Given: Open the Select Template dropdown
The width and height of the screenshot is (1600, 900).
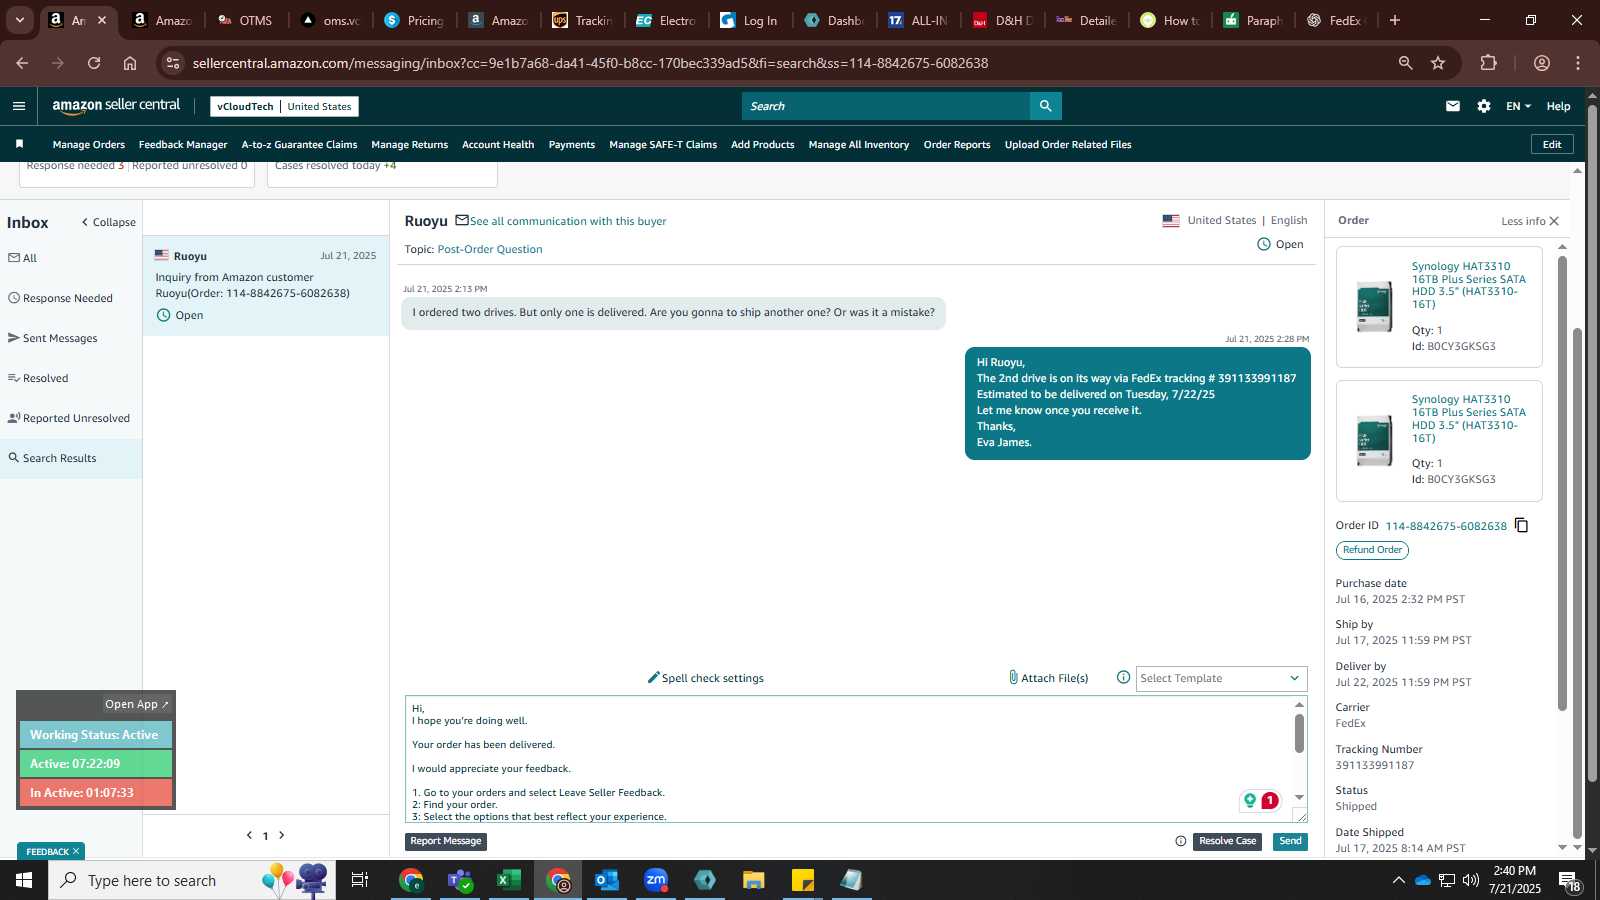Looking at the screenshot, I should 1221,678.
